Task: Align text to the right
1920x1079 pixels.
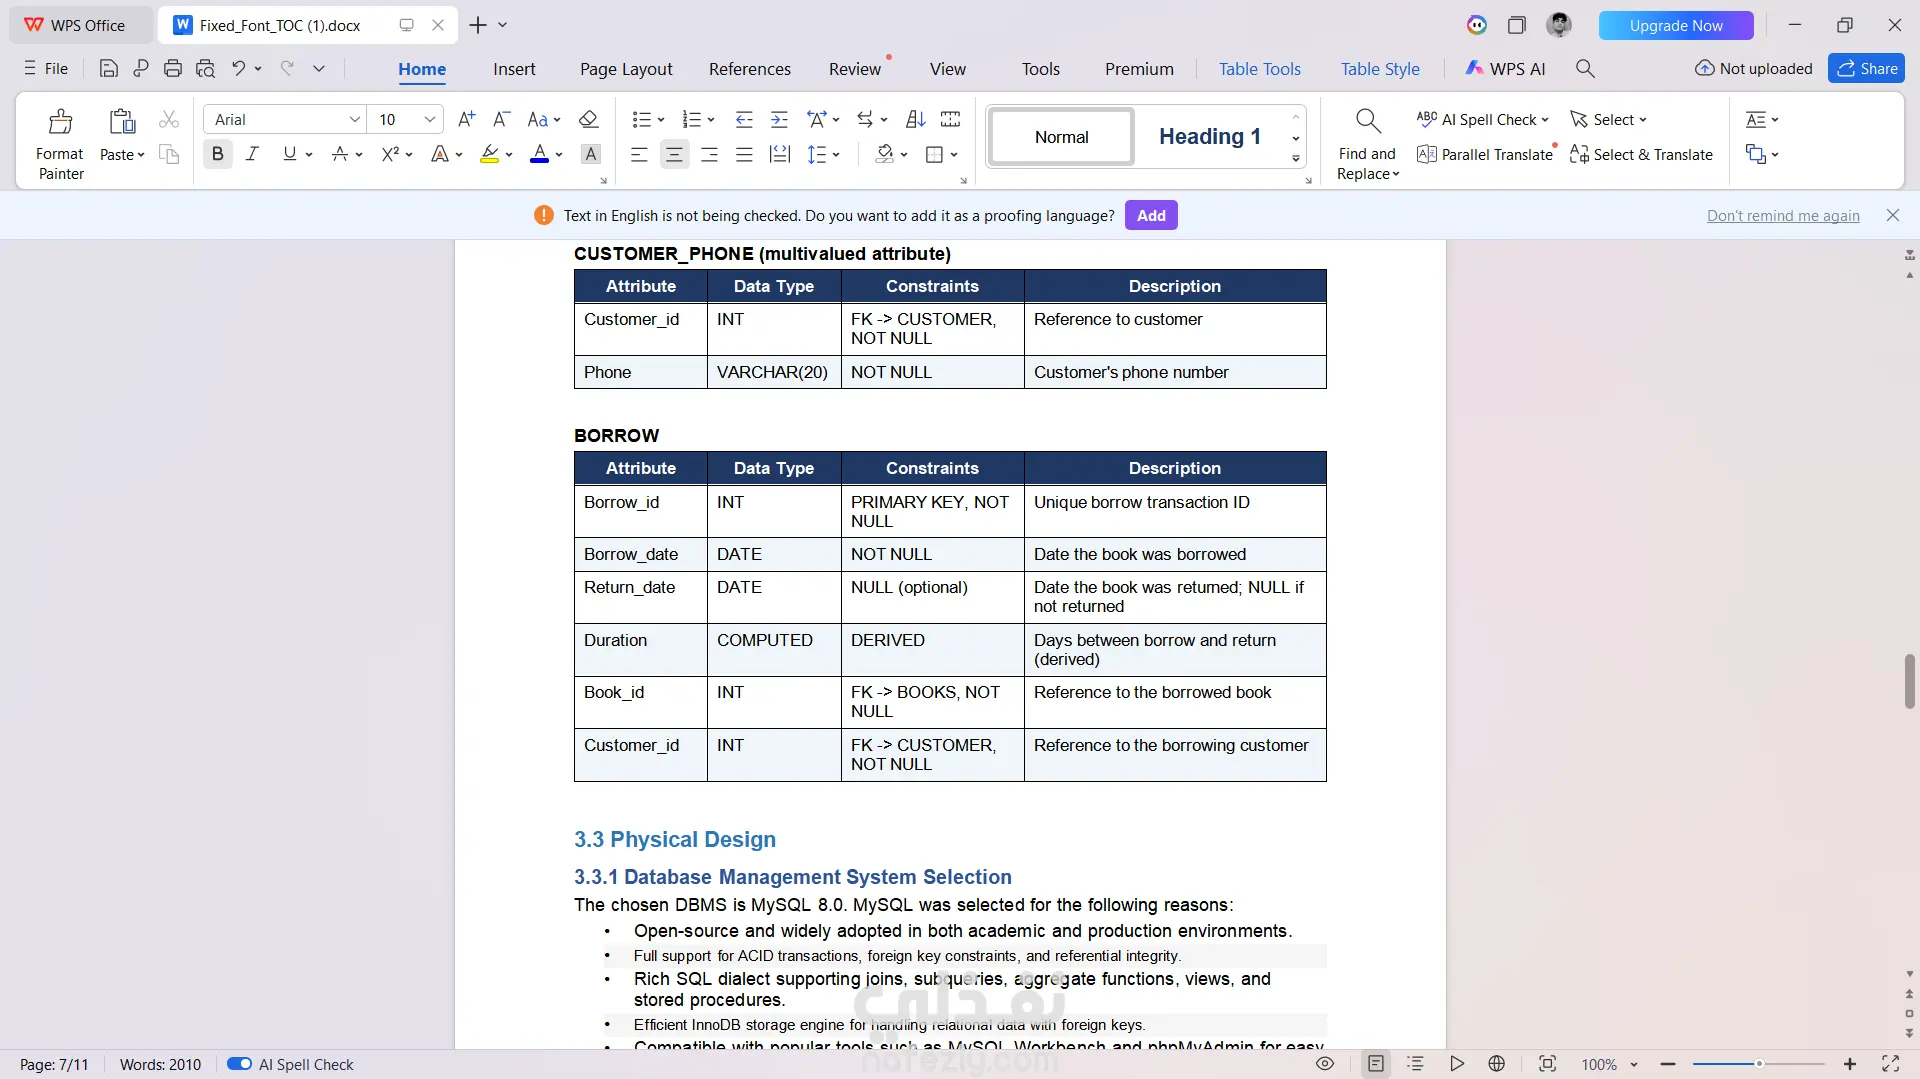Action: pyautogui.click(x=709, y=154)
